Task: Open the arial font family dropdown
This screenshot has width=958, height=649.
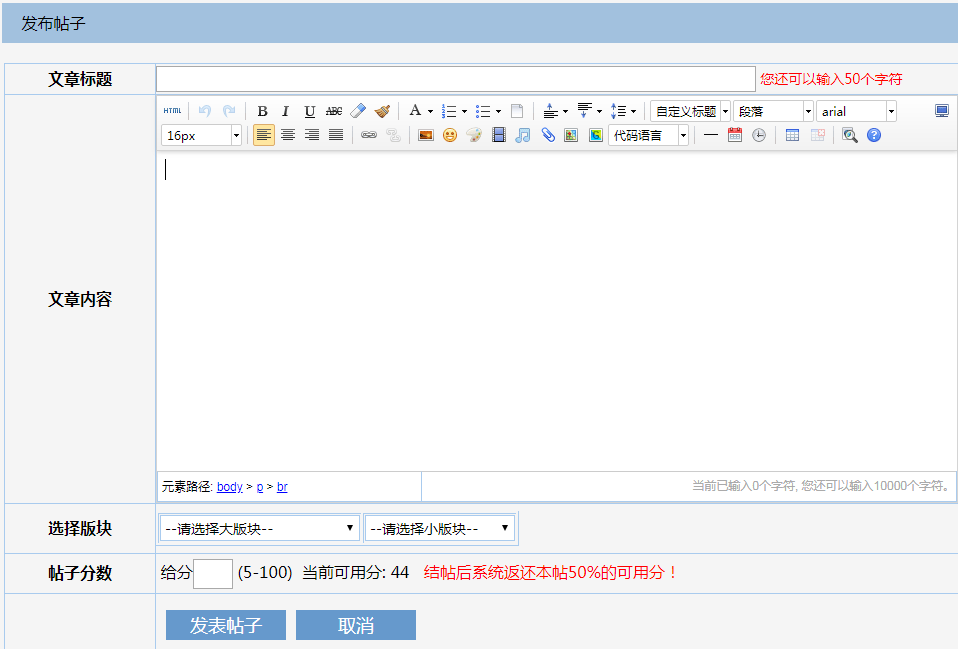Action: coord(857,111)
